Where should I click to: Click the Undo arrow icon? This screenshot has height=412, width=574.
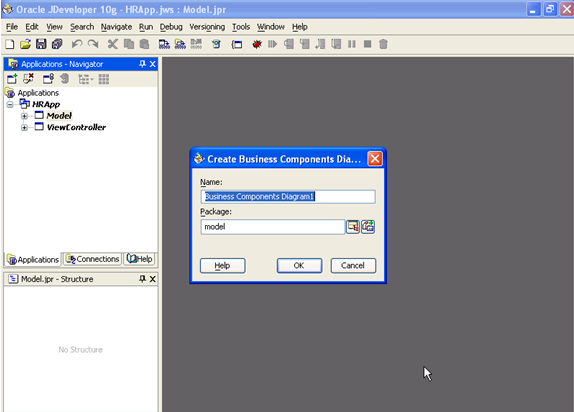pos(77,44)
